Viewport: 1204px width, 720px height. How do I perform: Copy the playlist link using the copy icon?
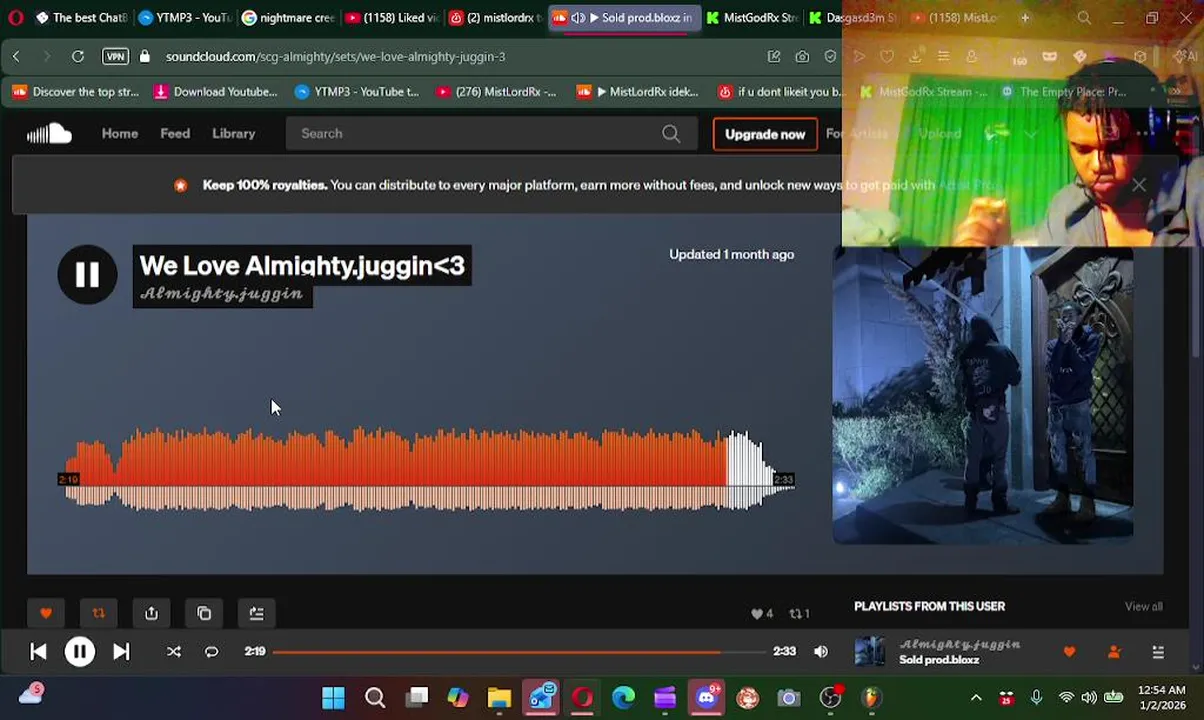coord(204,613)
